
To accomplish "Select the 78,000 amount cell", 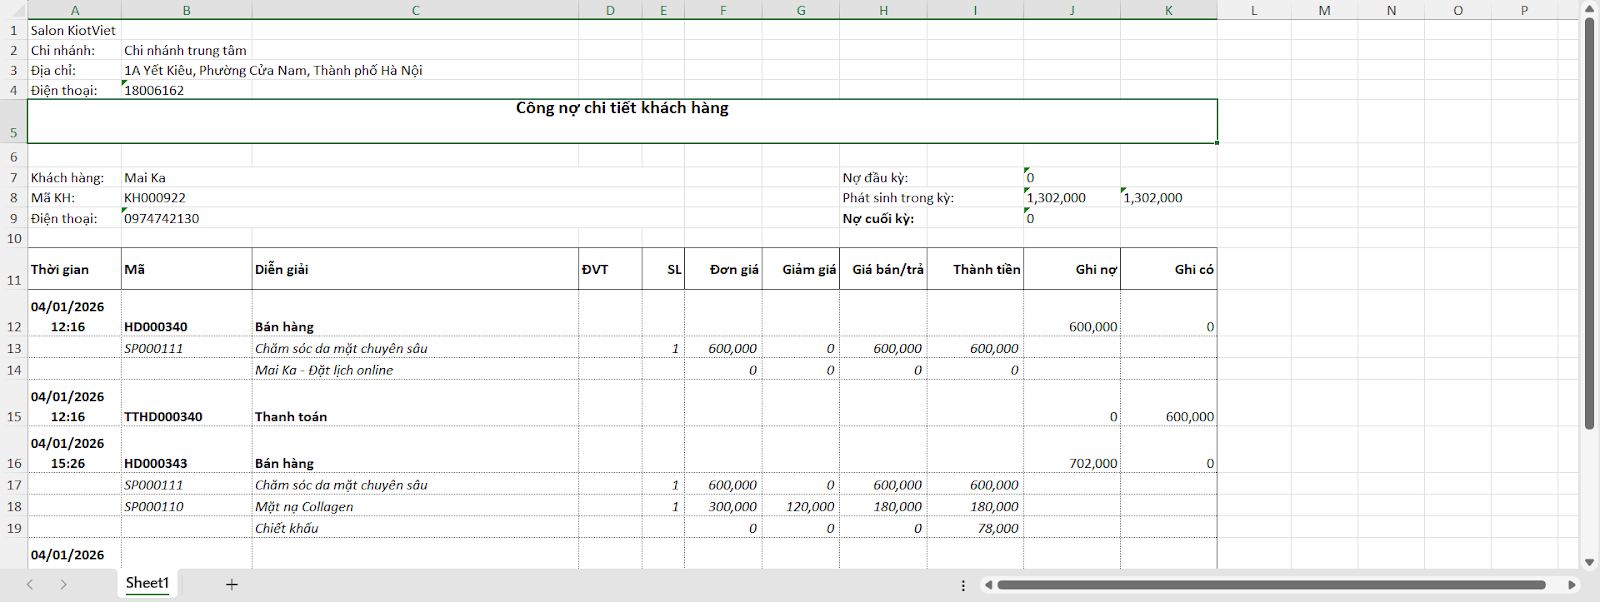I will click(975, 528).
